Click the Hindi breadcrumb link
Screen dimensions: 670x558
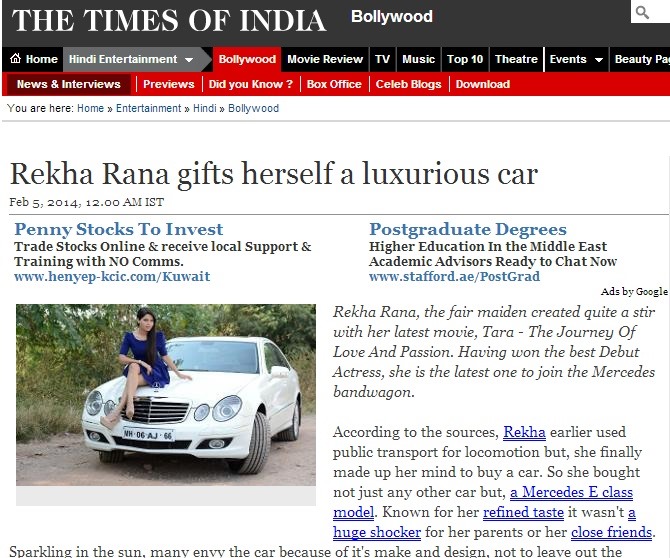[x=205, y=108]
